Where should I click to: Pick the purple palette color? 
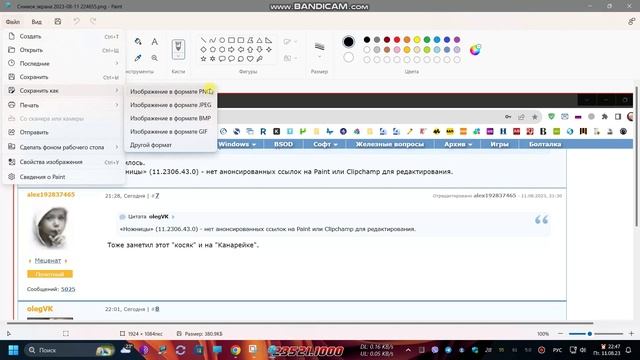click(457, 40)
